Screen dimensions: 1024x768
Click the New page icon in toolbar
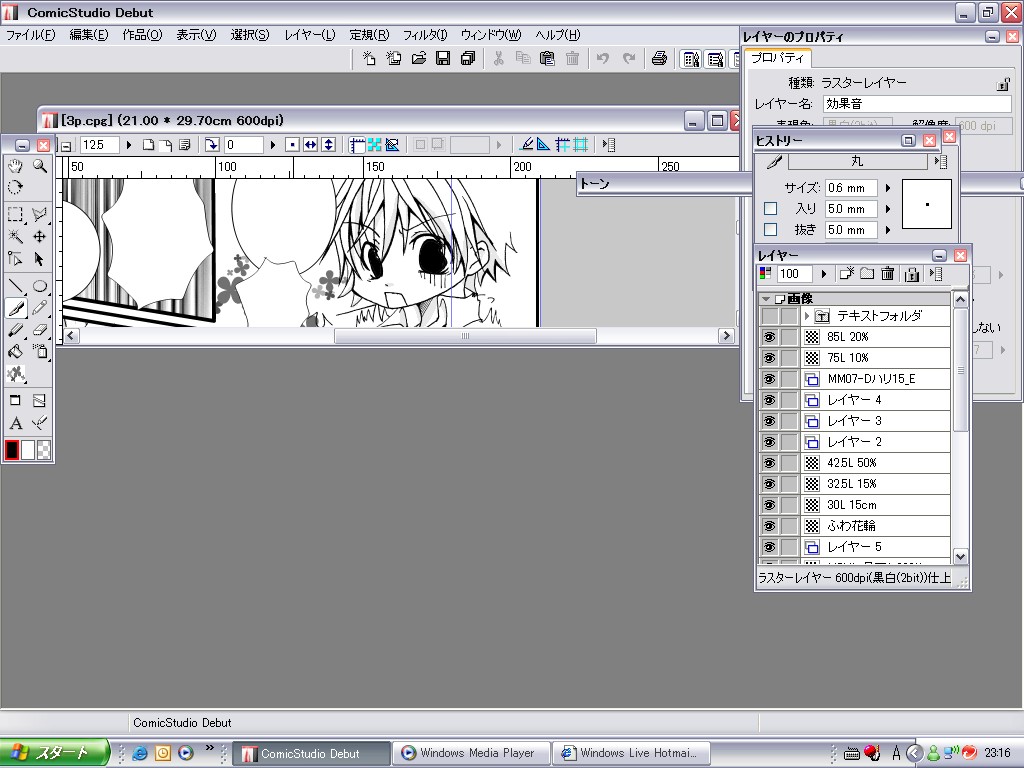369,58
